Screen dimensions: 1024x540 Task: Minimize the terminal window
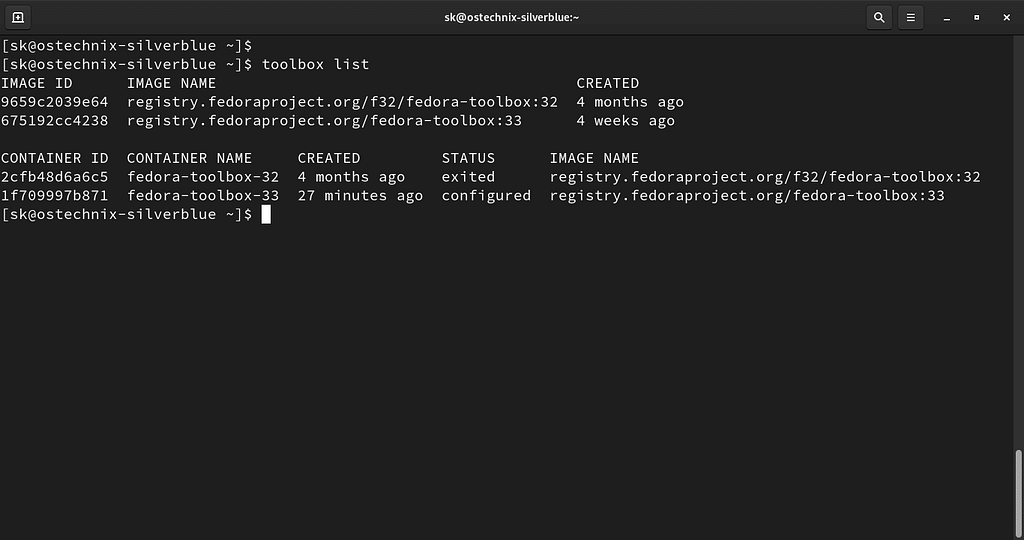tap(946, 17)
